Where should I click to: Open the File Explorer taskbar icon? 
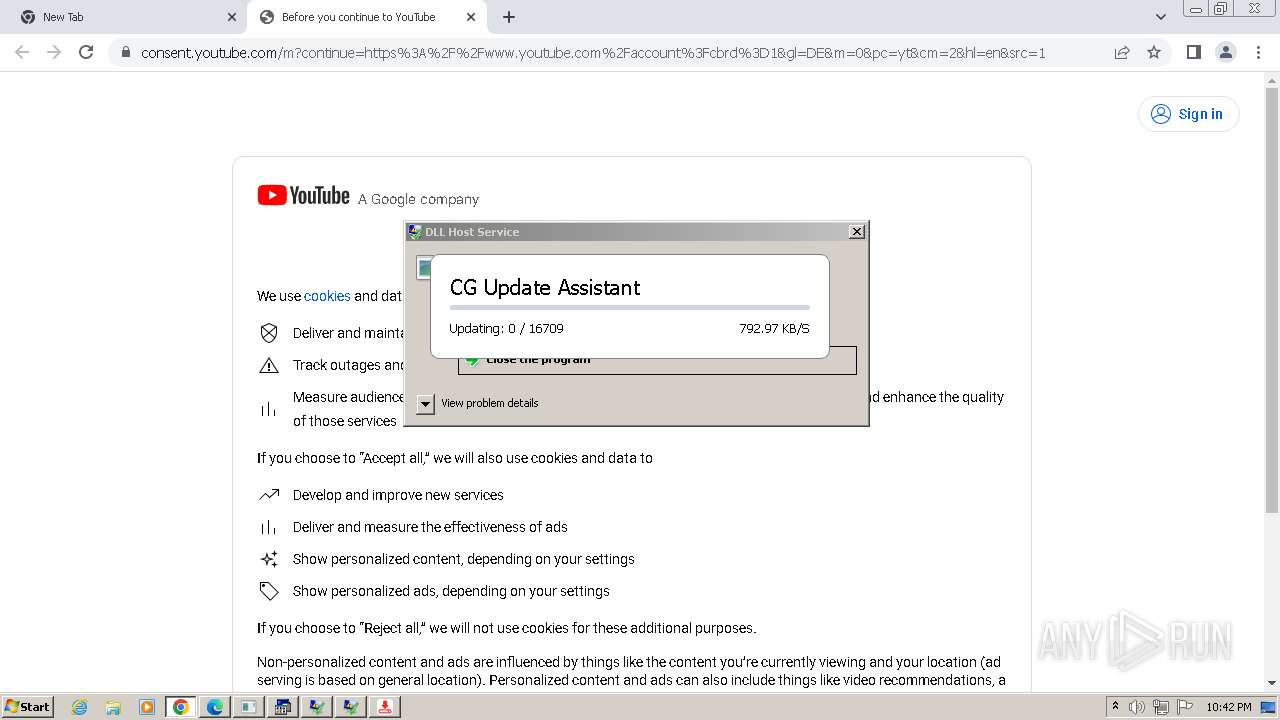[113, 707]
